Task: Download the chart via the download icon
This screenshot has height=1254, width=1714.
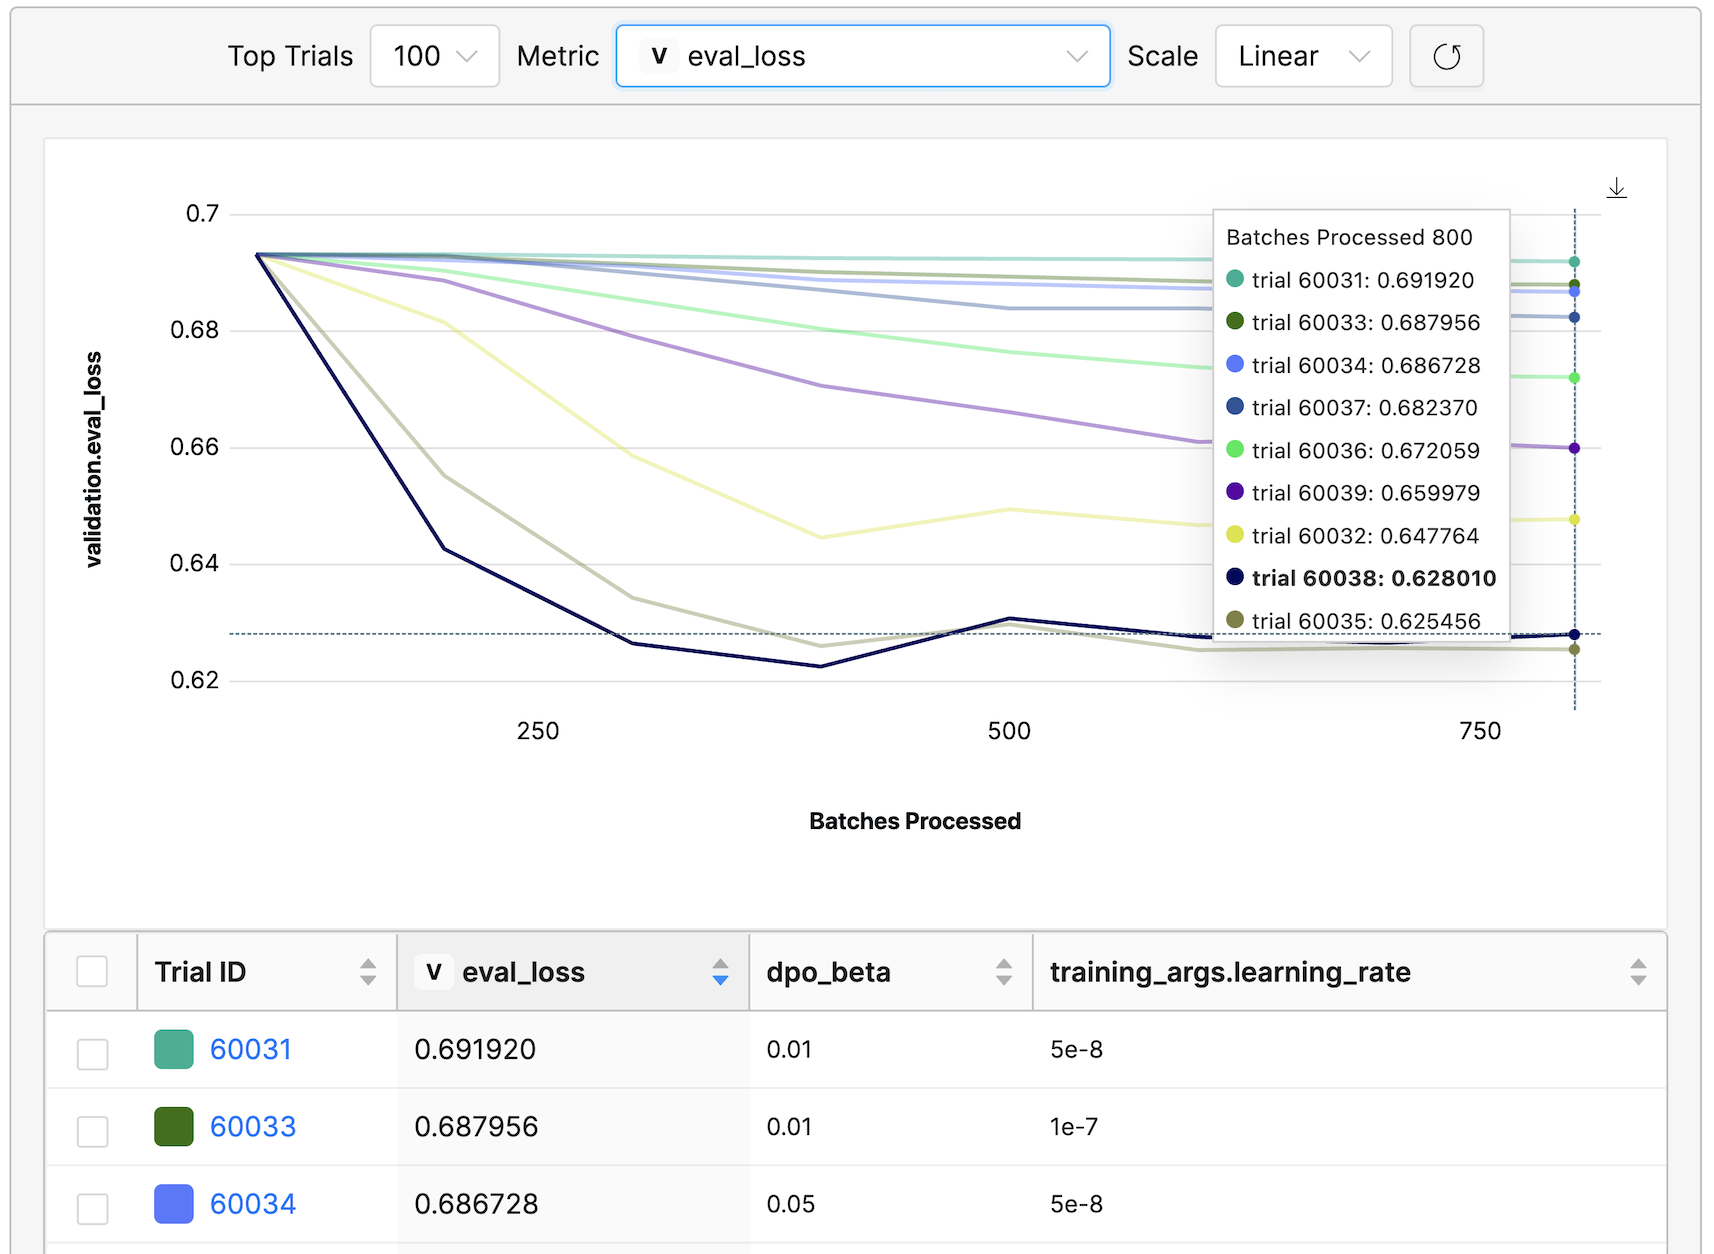Action: click(1617, 187)
